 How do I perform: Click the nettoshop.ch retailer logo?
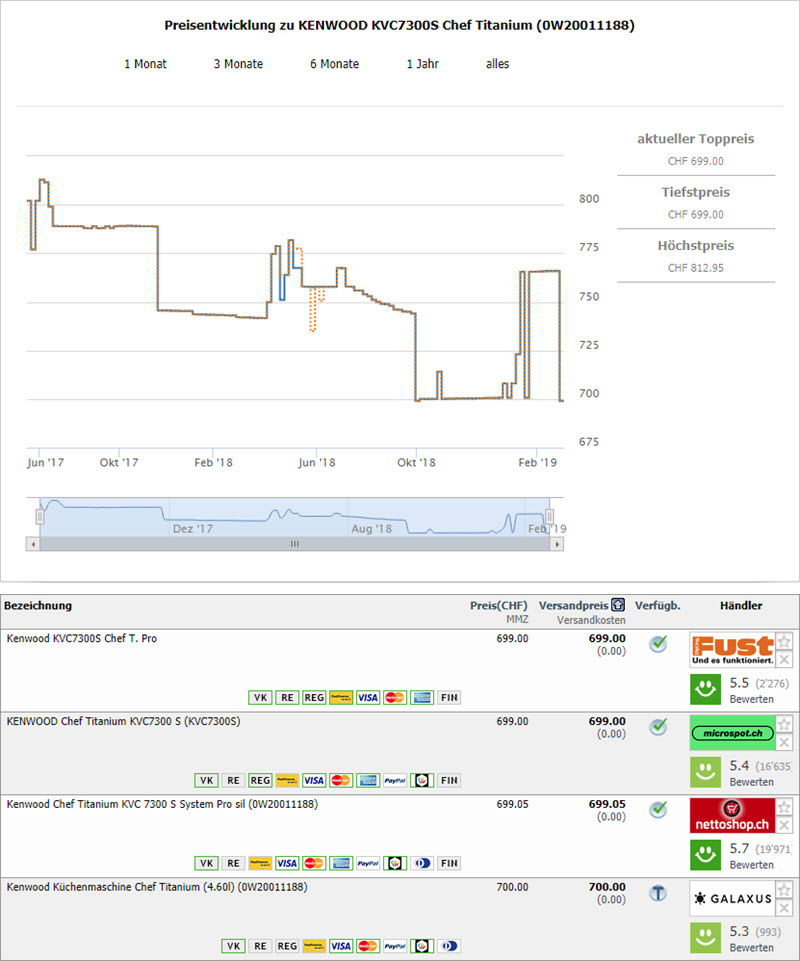[733, 816]
